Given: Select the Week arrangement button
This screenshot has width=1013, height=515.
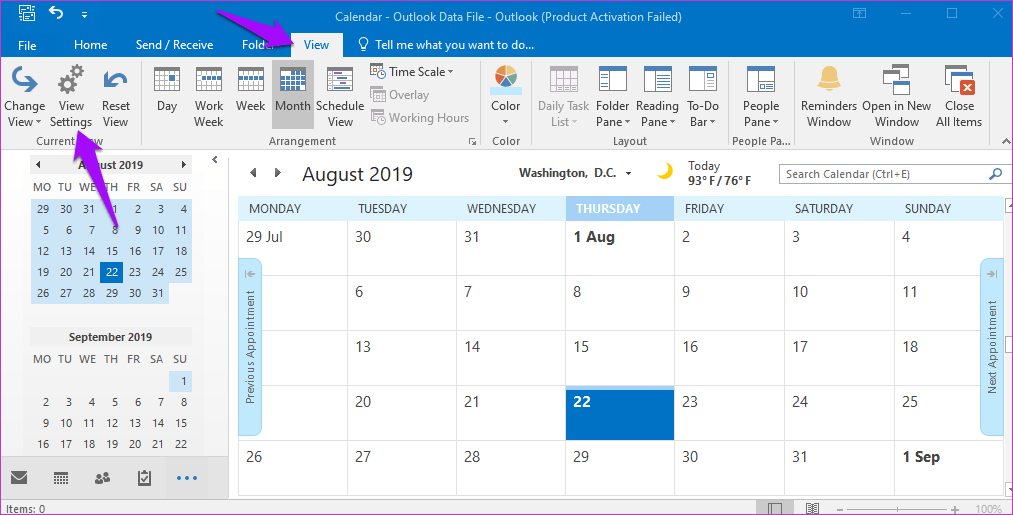Looking at the screenshot, I should point(250,90).
